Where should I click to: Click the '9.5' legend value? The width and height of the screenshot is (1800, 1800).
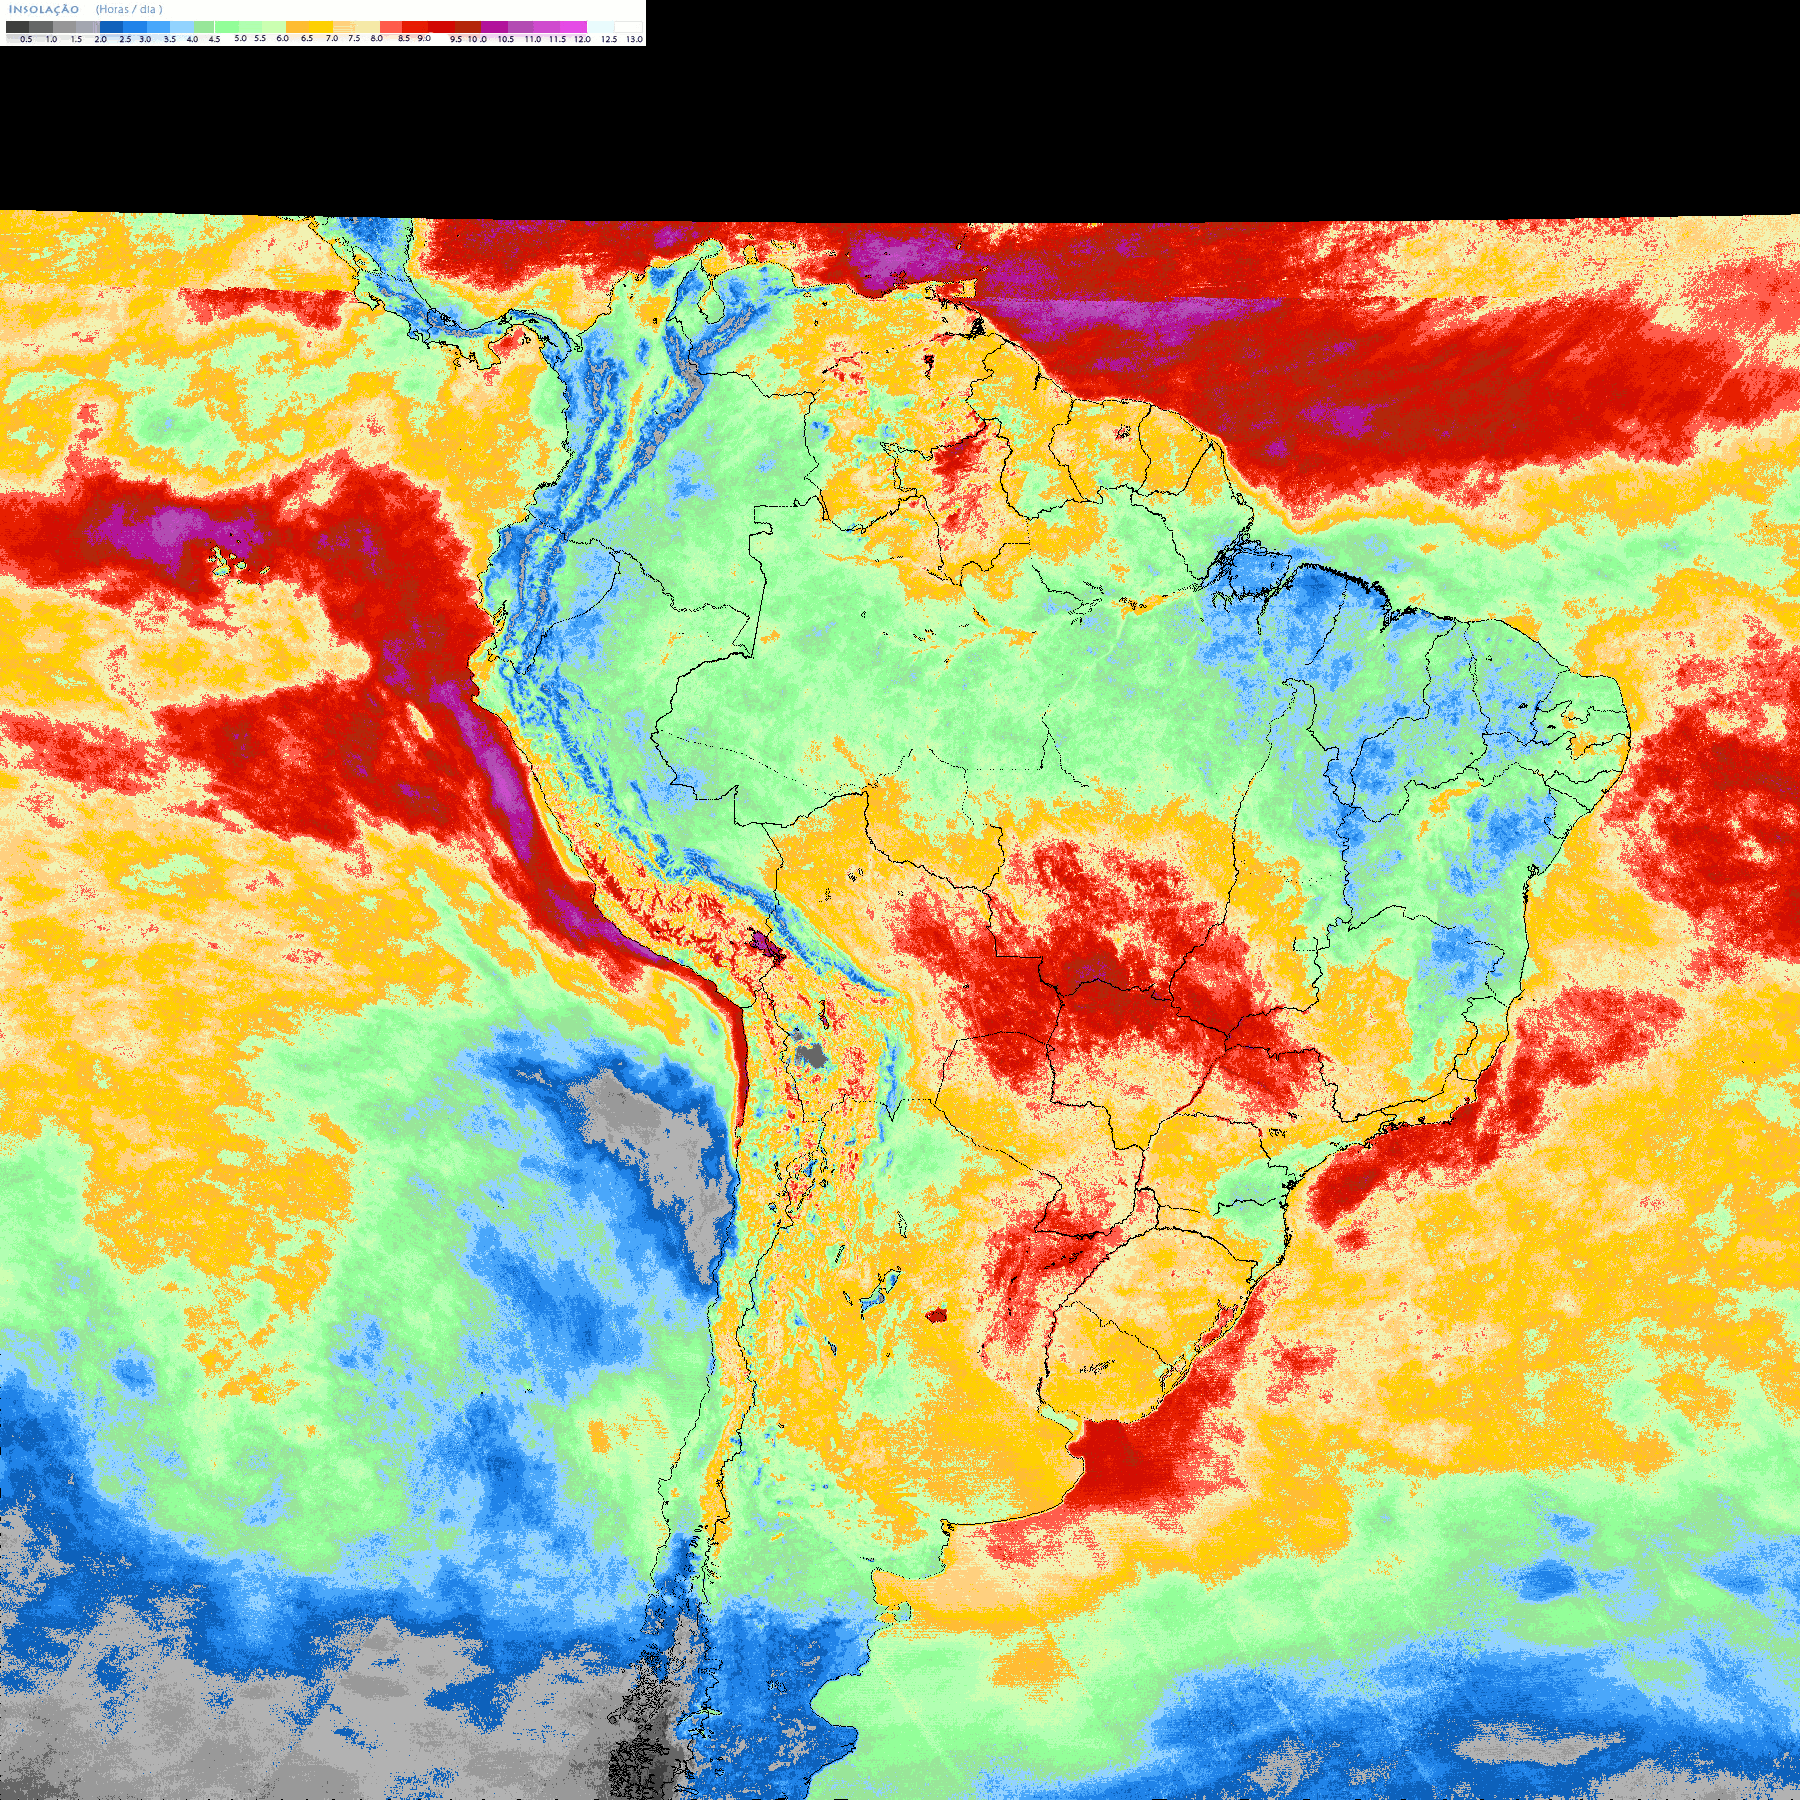(456, 39)
